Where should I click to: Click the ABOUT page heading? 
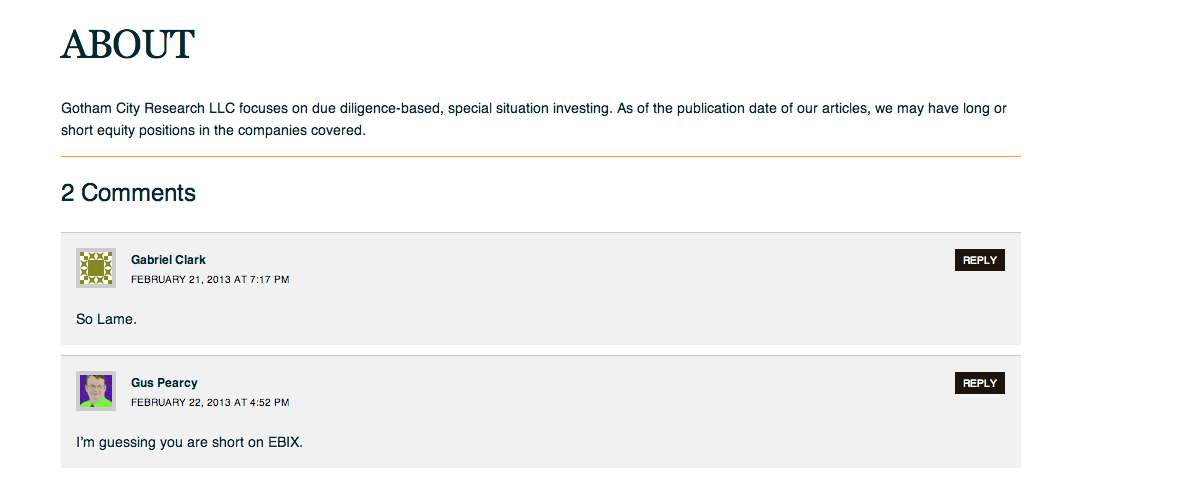pyautogui.click(x=128, y=44)
